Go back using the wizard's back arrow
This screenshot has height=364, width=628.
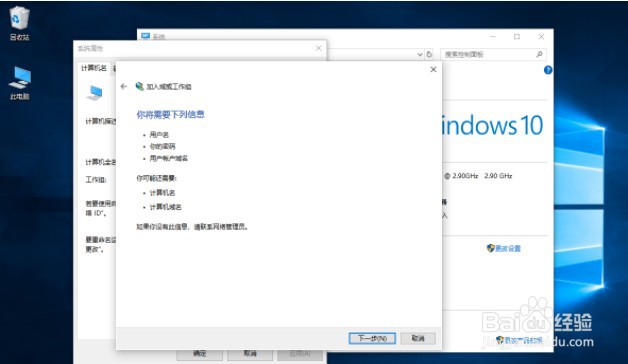pos(124,86)
